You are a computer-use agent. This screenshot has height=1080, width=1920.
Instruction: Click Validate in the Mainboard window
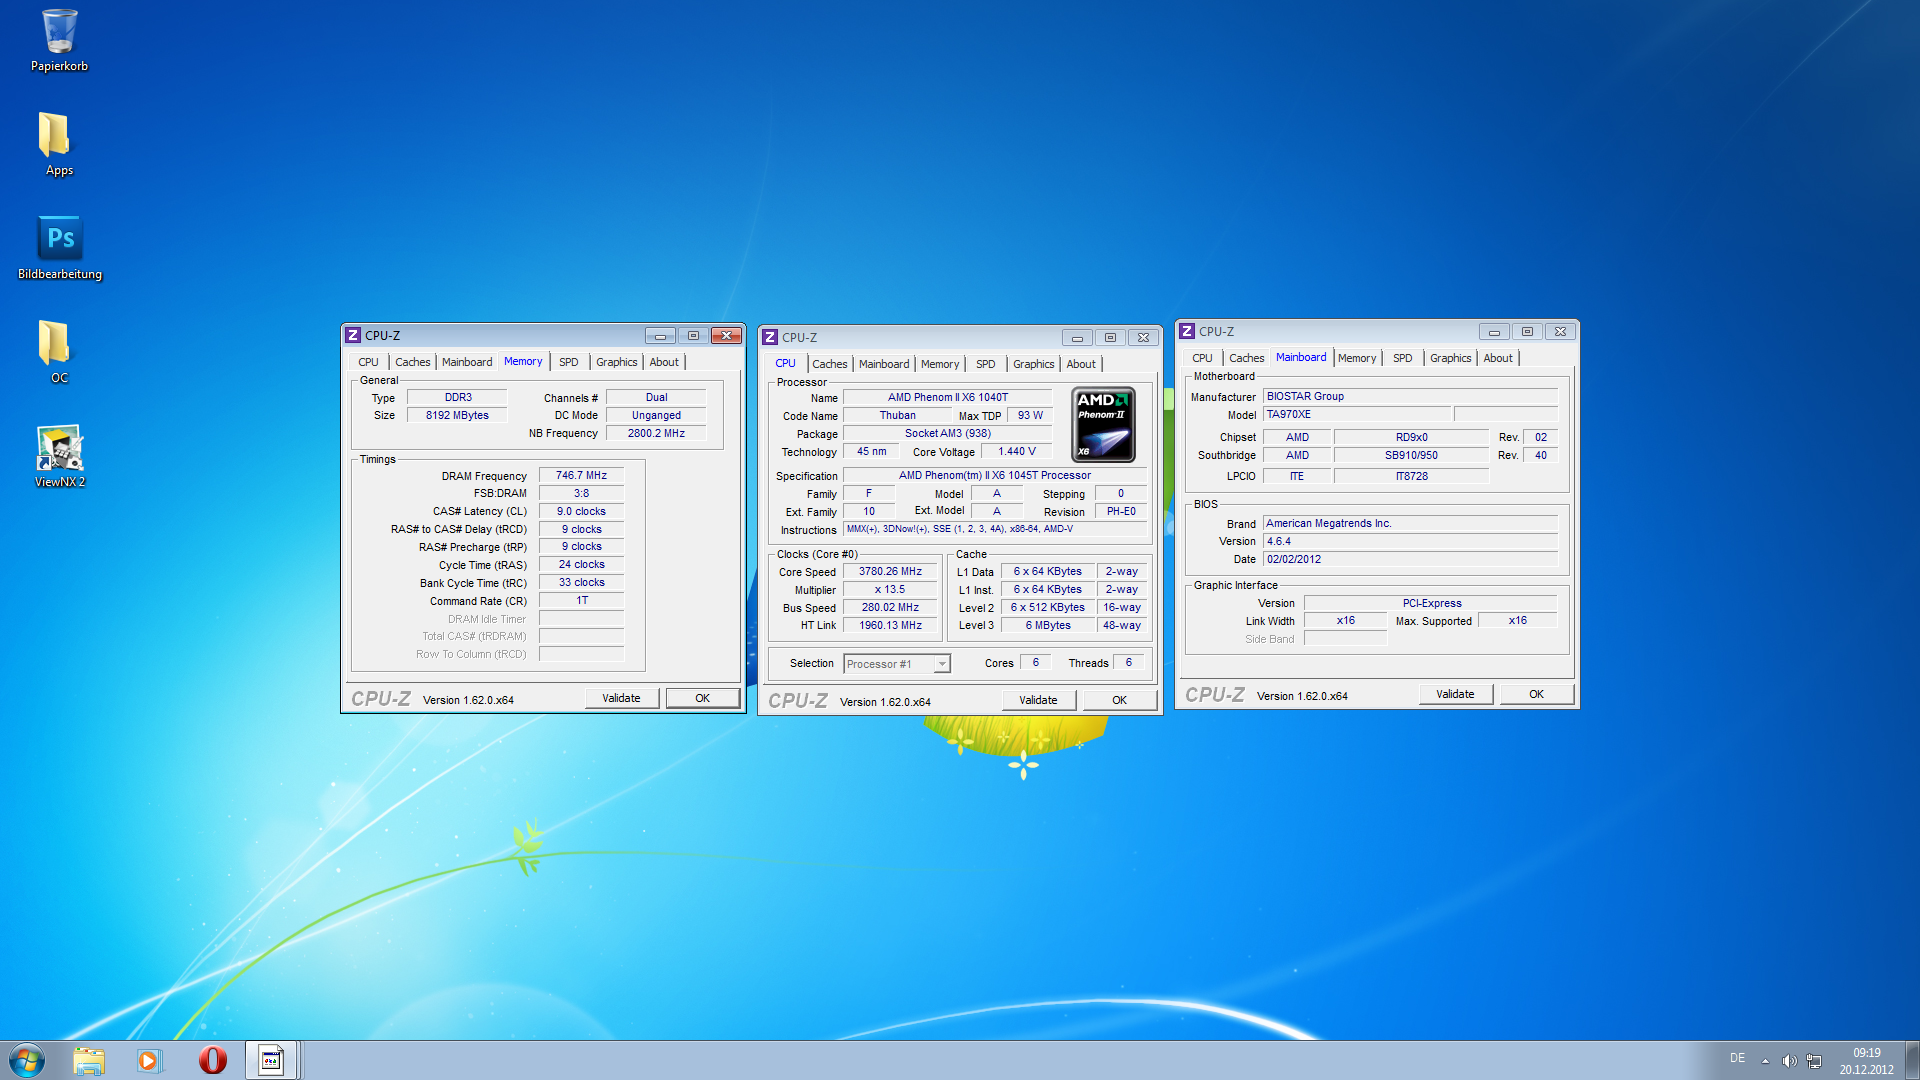(x=1455, y=694)
